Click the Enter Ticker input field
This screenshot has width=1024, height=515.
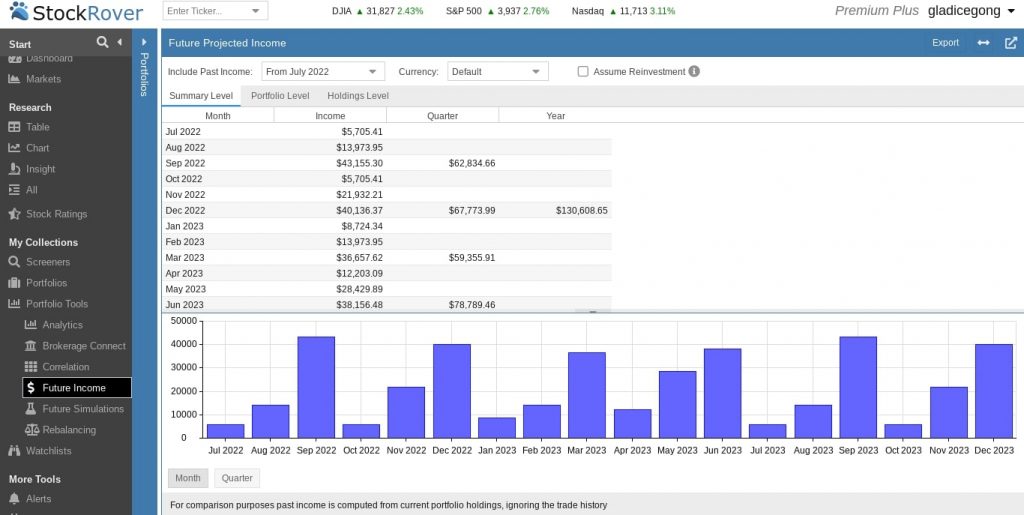pyautogui.click(x=205, y=11)
